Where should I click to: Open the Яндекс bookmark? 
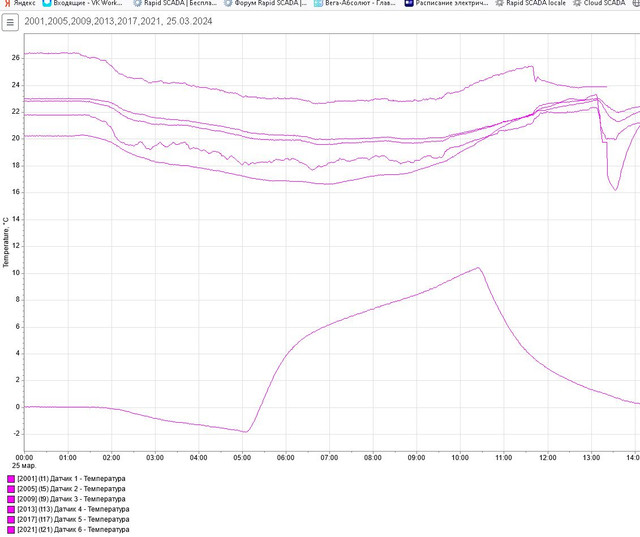pos(20,3)
